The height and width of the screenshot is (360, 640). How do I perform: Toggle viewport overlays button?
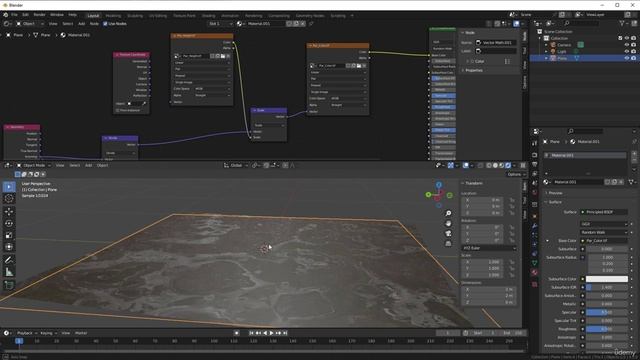[466, 165]
